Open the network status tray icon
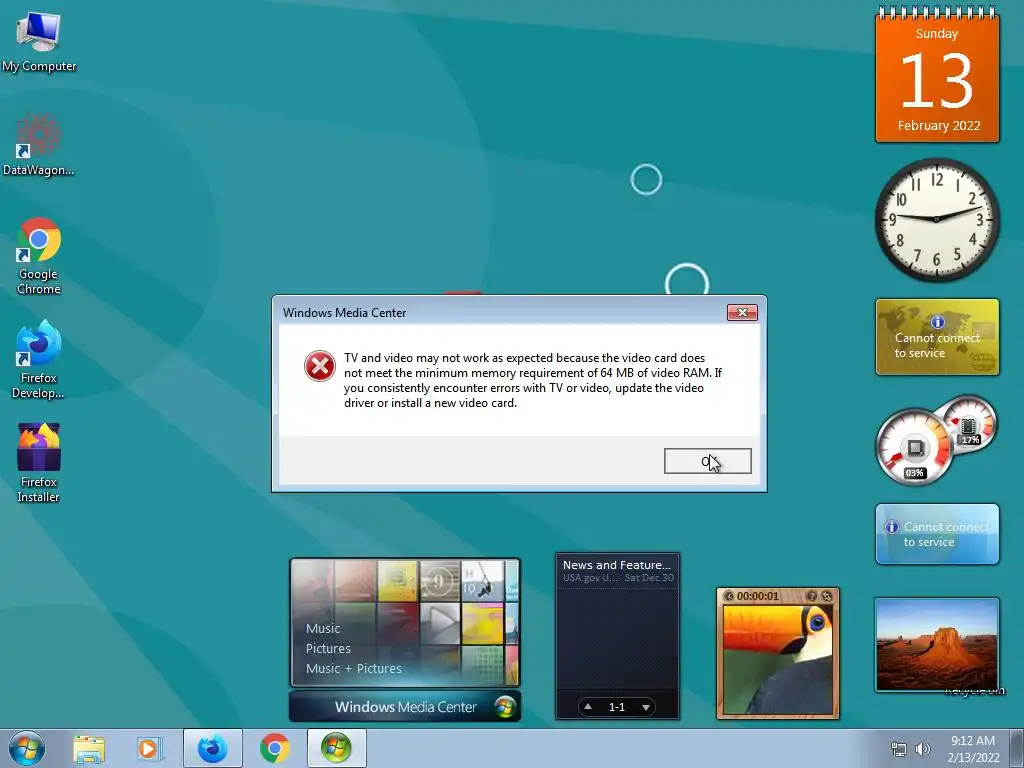The width and height of the screenshot is (1024, 768). (x=899, y=749)
